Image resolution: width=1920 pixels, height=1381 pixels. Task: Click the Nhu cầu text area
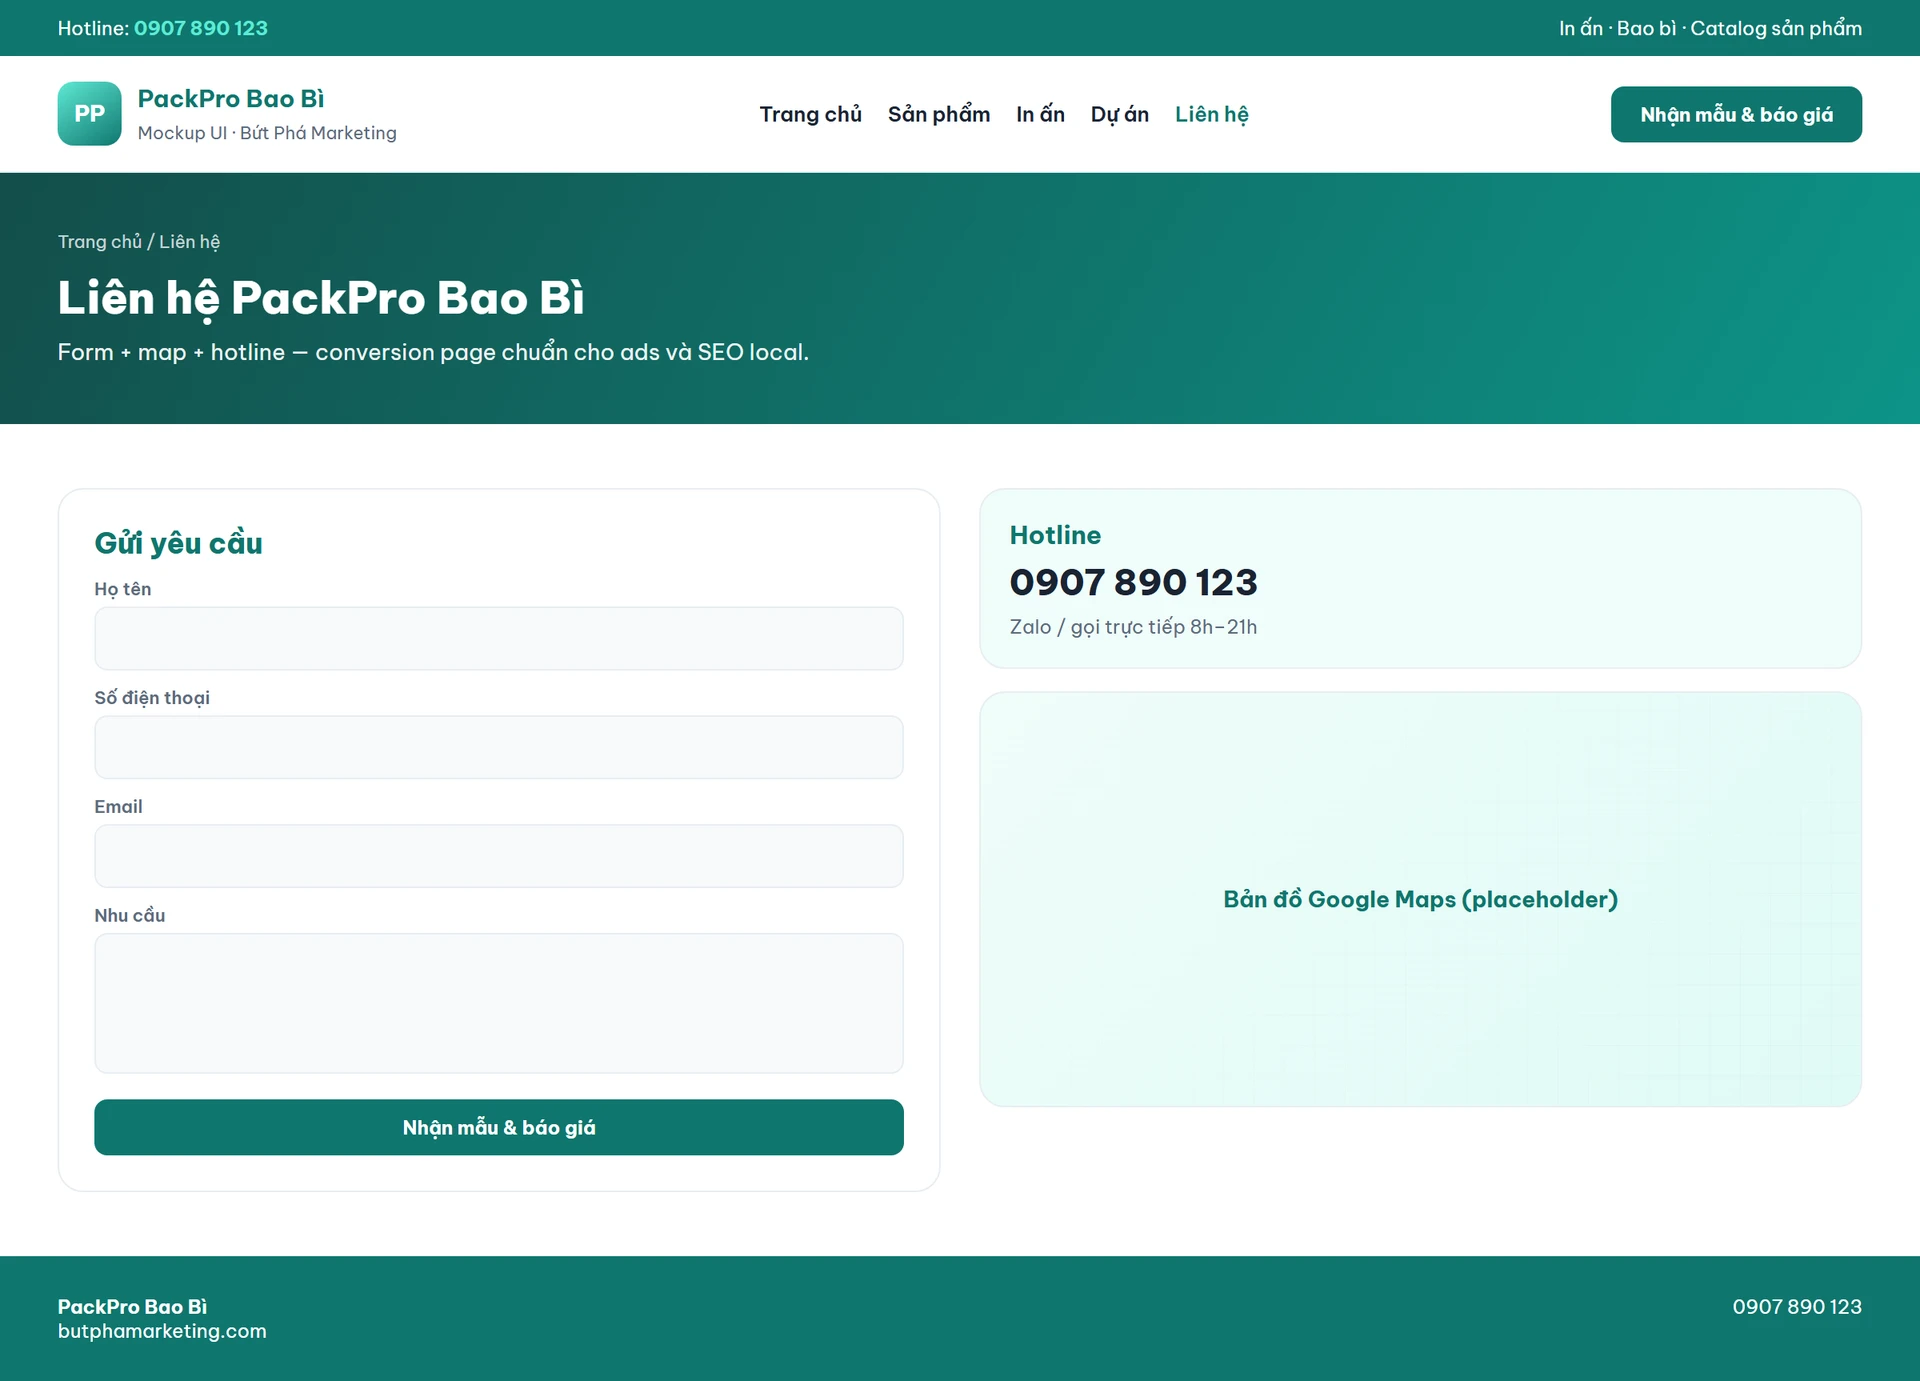tap(499, 1003)
